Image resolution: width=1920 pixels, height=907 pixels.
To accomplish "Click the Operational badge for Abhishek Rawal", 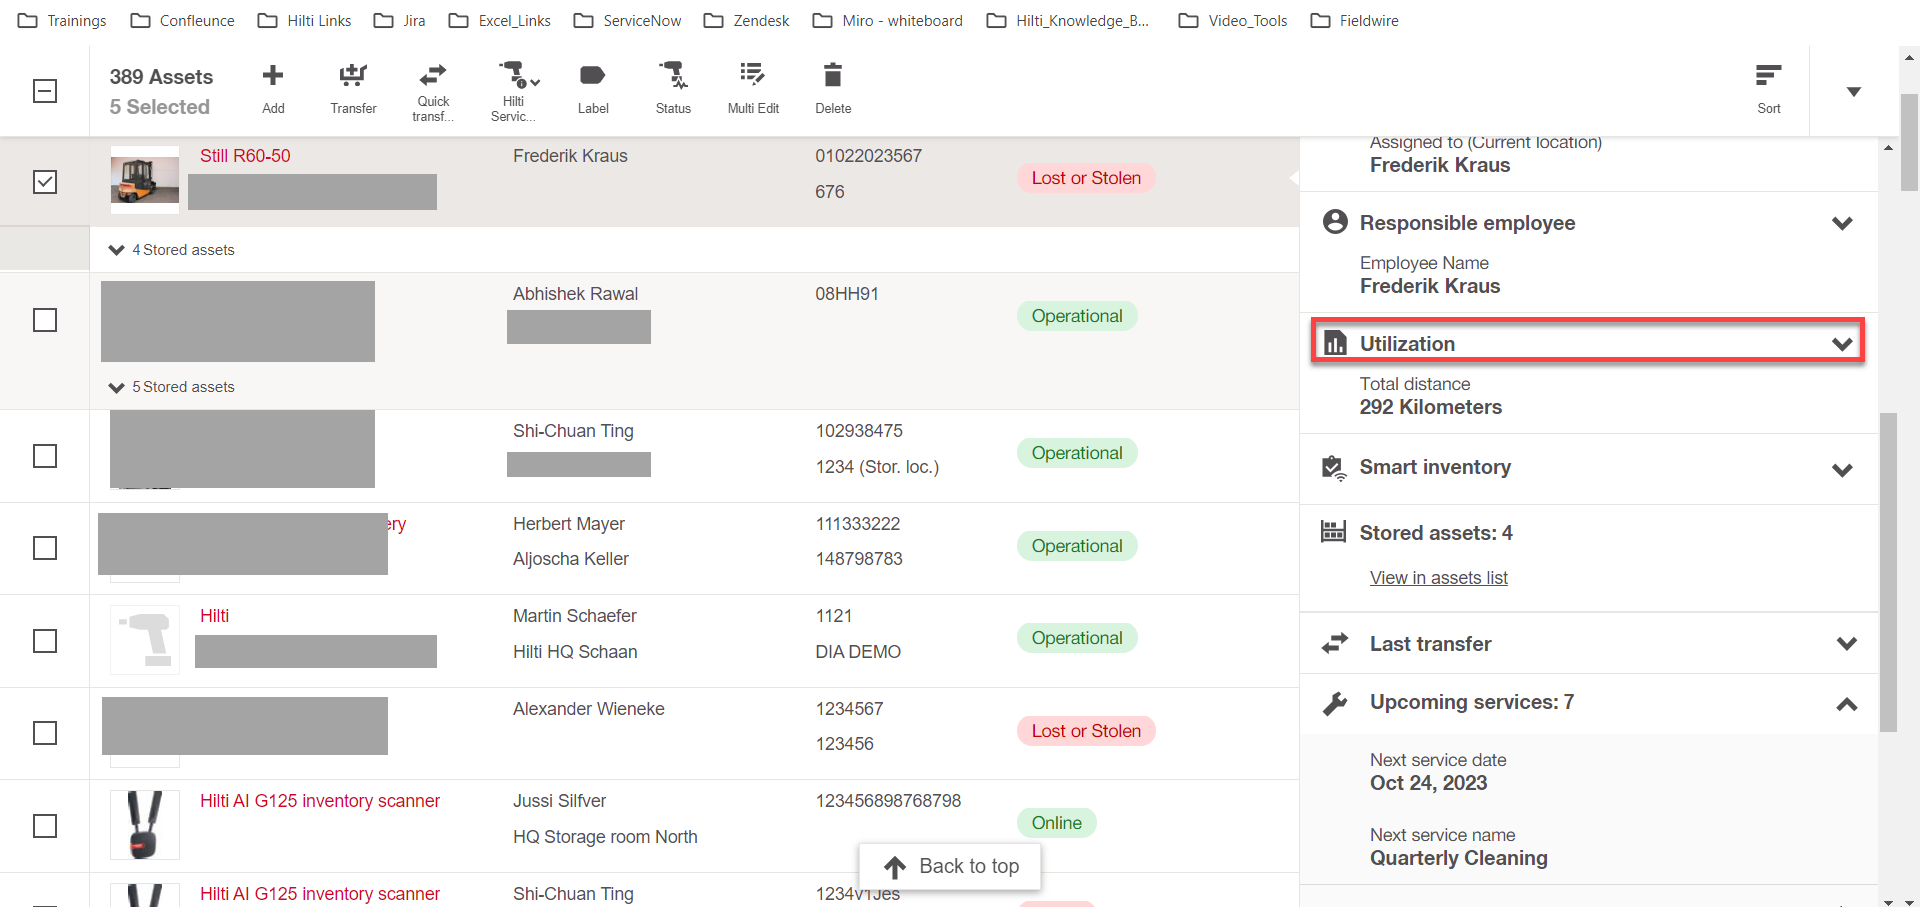I will pyautogui.click(x=1077, y=316).
